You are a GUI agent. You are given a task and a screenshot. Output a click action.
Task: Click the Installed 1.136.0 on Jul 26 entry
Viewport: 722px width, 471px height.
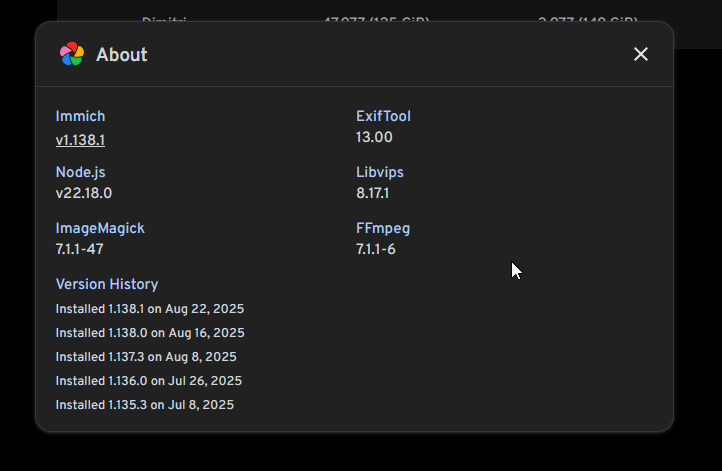[149, 381]
